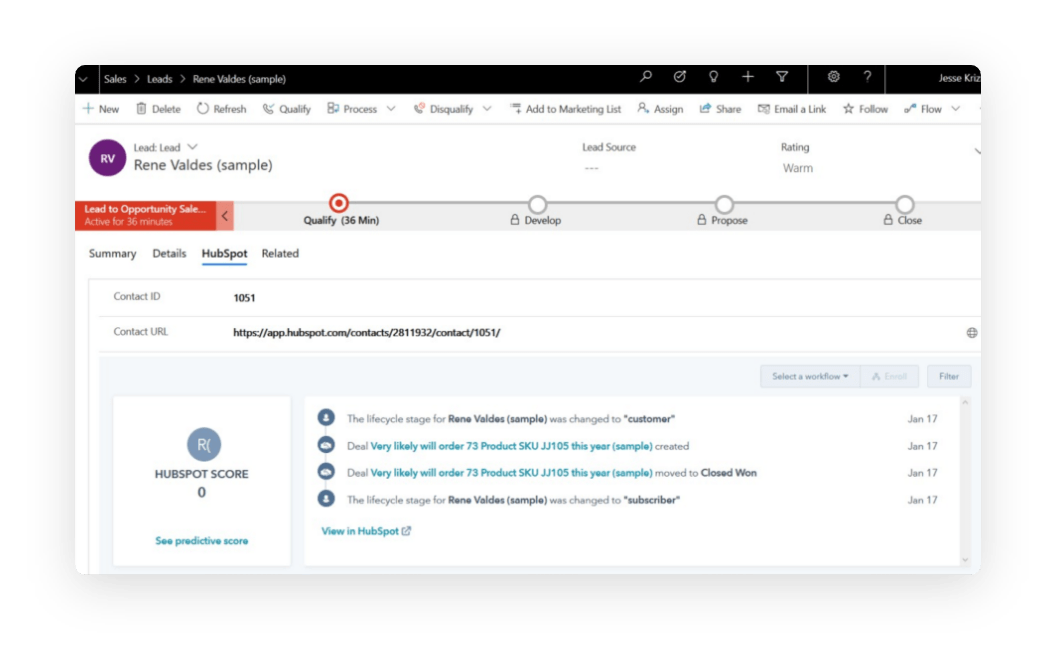Open the search icon in top bar
The width and height of the screenshot is (1056, 660).
point(645,77)
